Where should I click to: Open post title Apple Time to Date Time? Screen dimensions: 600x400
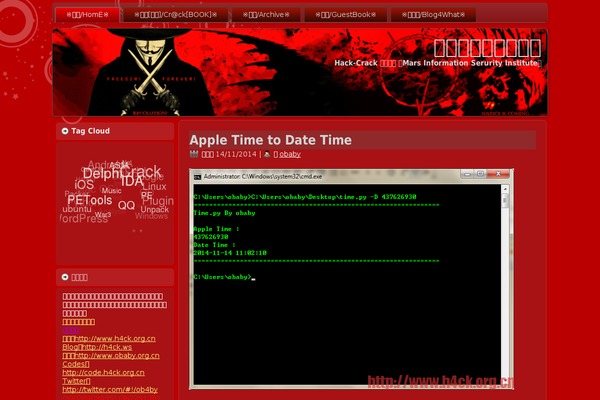(271, 140)
